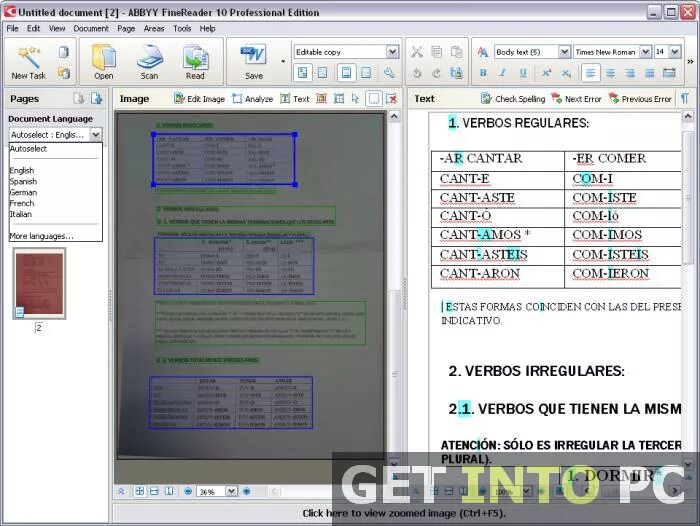Image resolution: width=700 pixels, height=526 pixels.
Task: Expand the toolbar overflow chevron
Action: [x=690, y=62]
